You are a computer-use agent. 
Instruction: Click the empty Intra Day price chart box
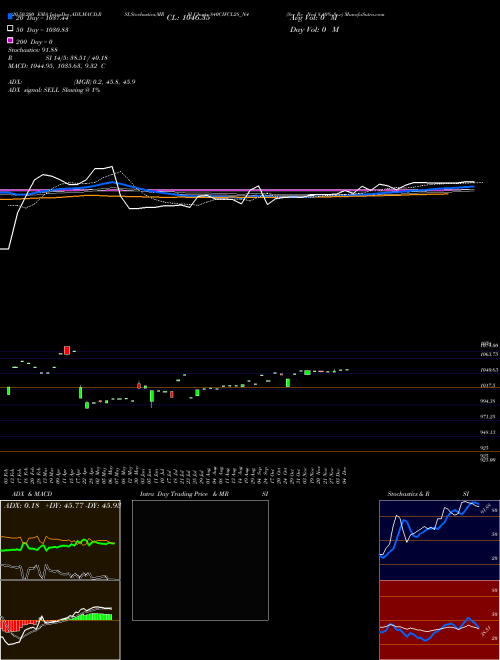point(200,560)
